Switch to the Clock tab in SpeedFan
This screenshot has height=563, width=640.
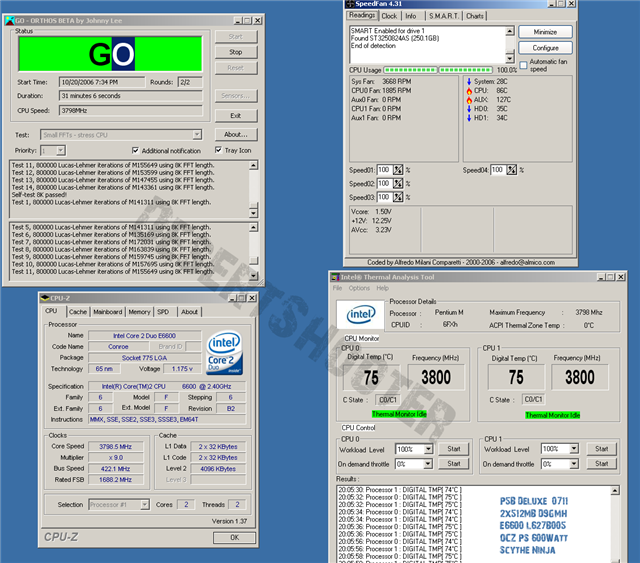[x=389, y=16]
